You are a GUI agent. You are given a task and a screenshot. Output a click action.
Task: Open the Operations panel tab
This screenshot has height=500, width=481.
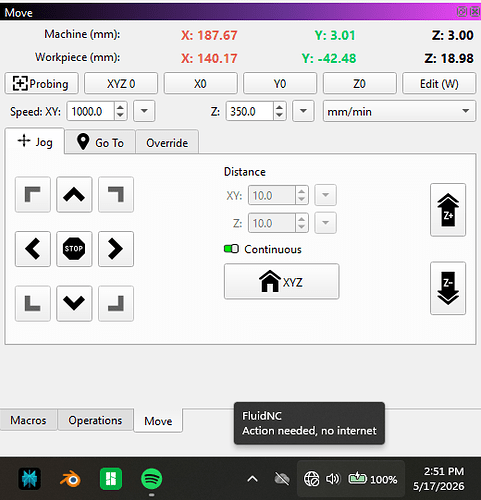(x=95, y=420)
